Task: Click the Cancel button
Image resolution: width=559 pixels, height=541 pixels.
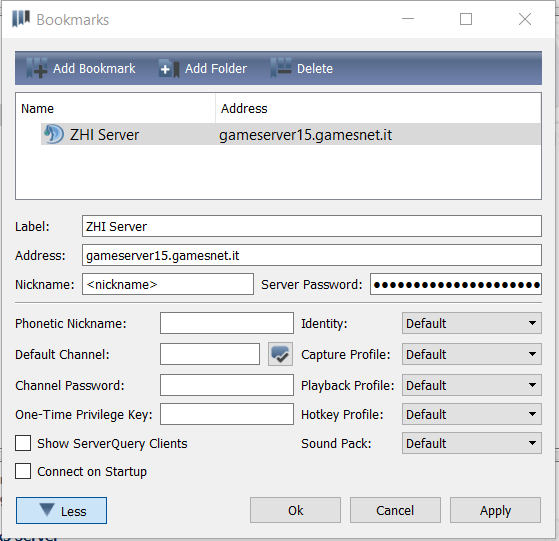Action: click(395, 510)
